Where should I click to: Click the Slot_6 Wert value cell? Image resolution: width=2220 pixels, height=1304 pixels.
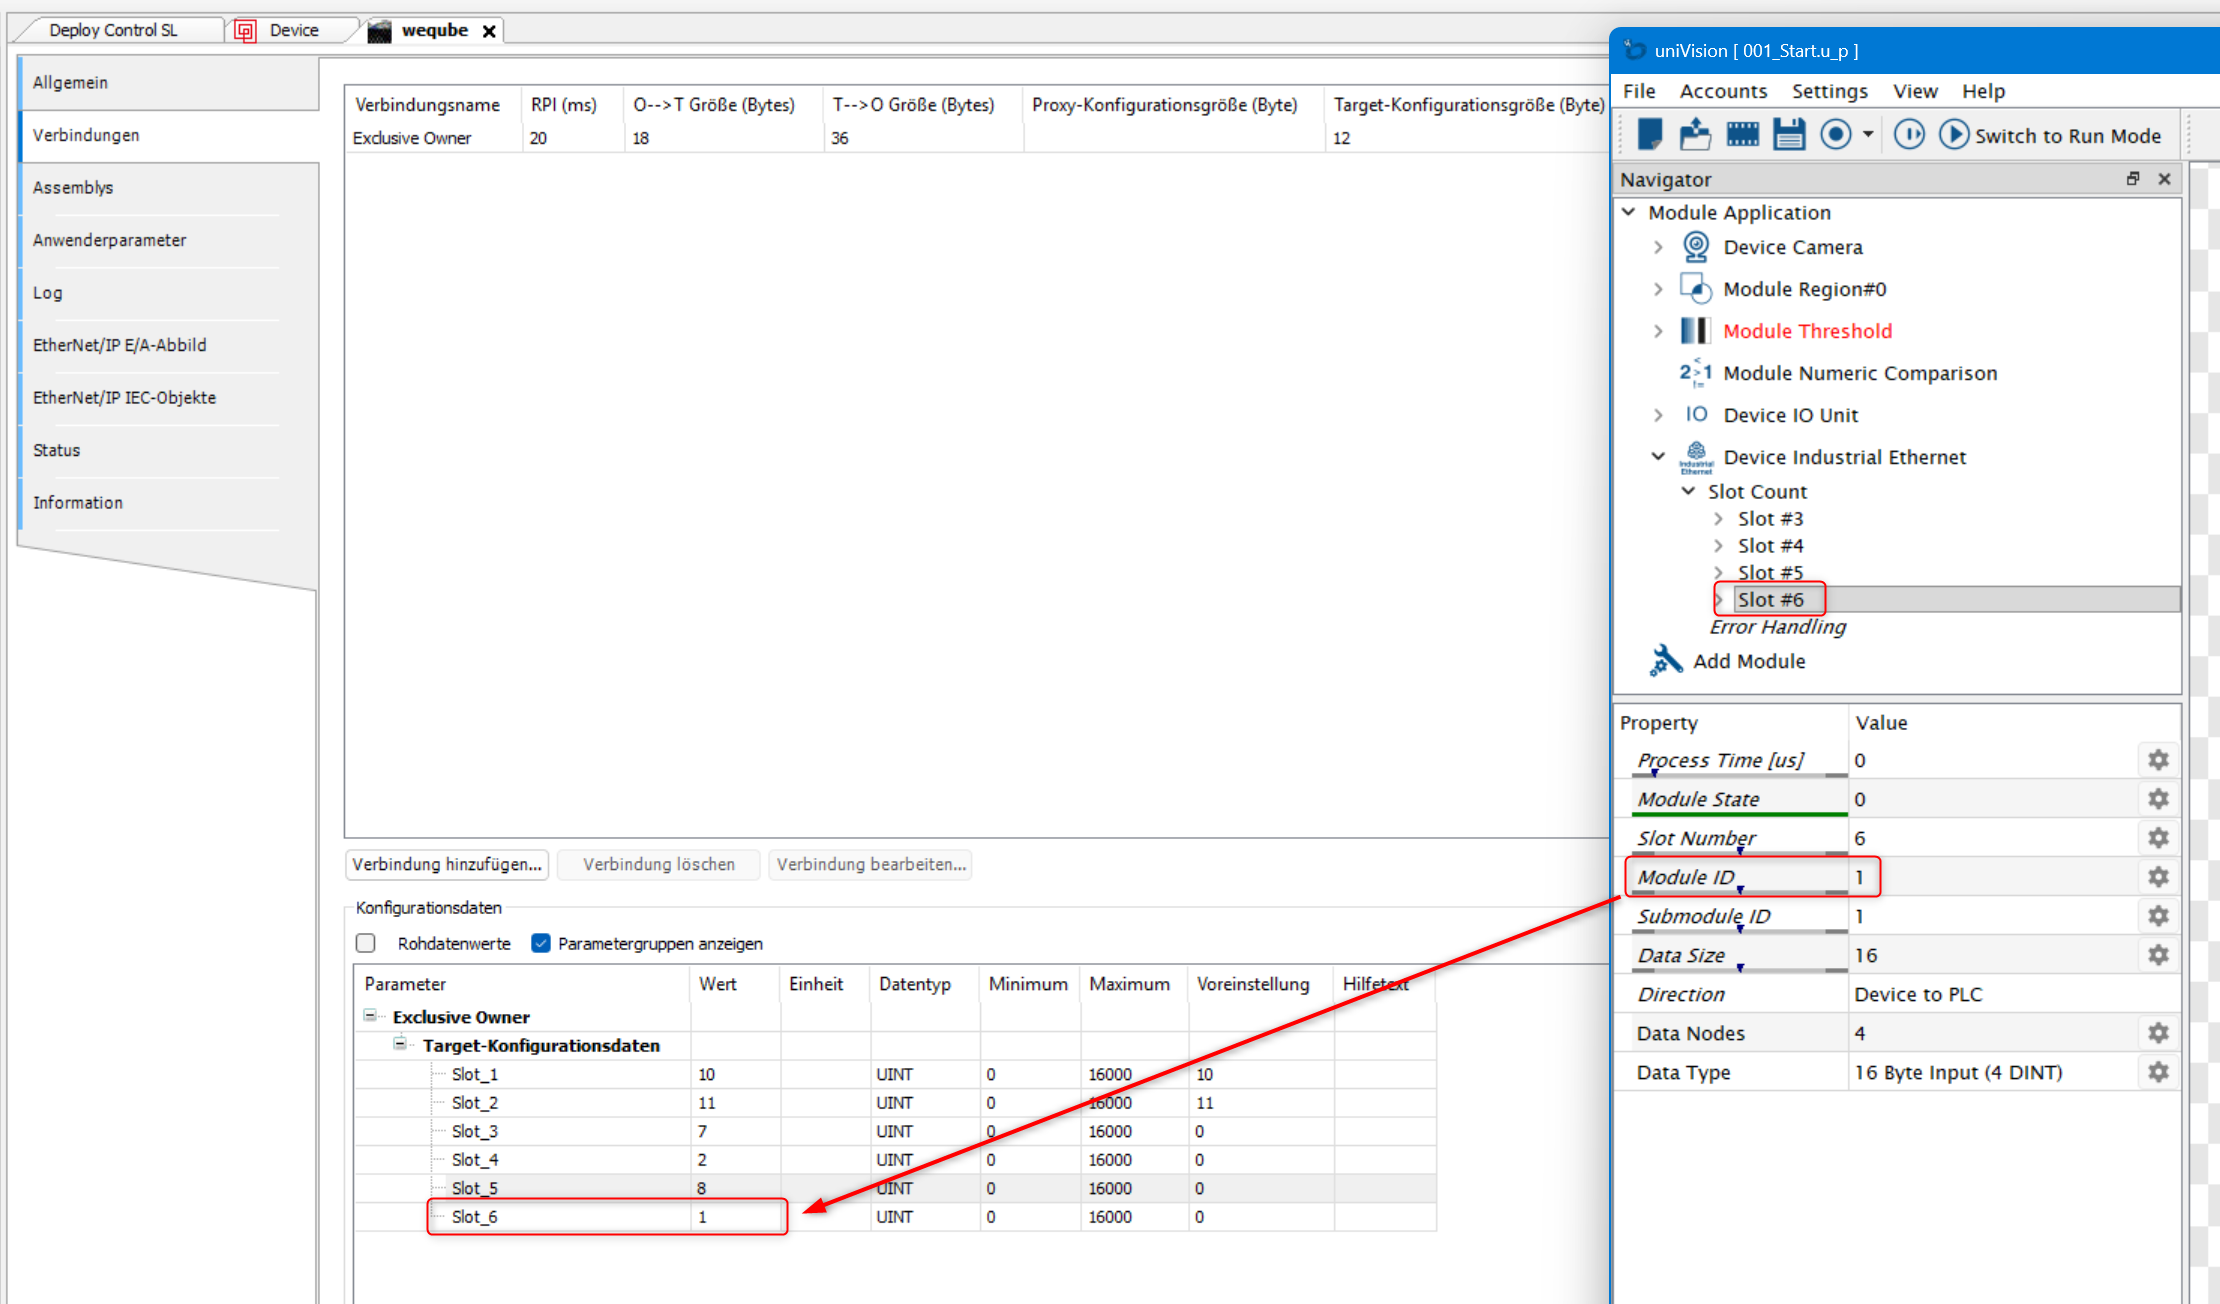tap(734, 1217)
